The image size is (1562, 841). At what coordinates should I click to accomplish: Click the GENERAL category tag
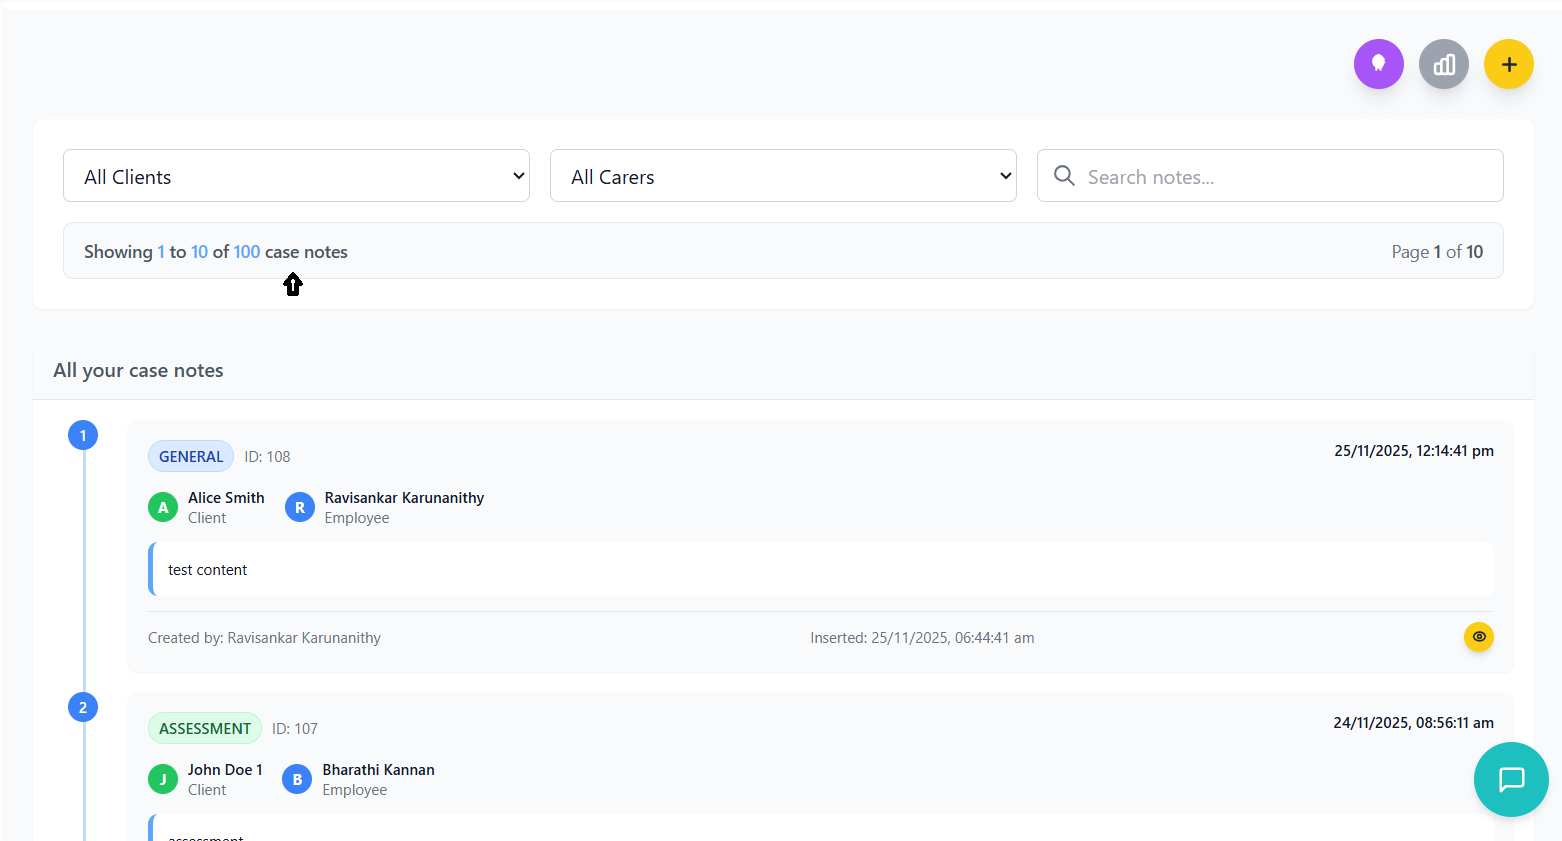pyautogui.click(x=190, y=456)
